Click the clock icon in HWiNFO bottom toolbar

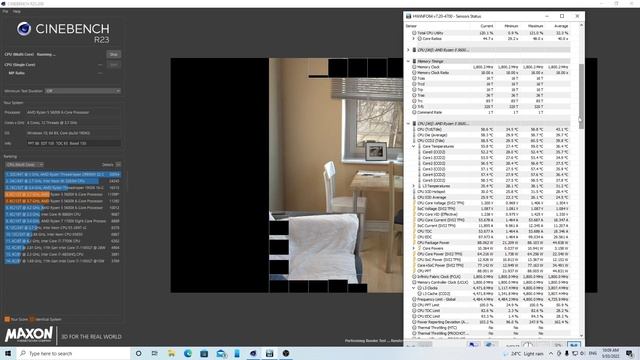tap(527, 345)
